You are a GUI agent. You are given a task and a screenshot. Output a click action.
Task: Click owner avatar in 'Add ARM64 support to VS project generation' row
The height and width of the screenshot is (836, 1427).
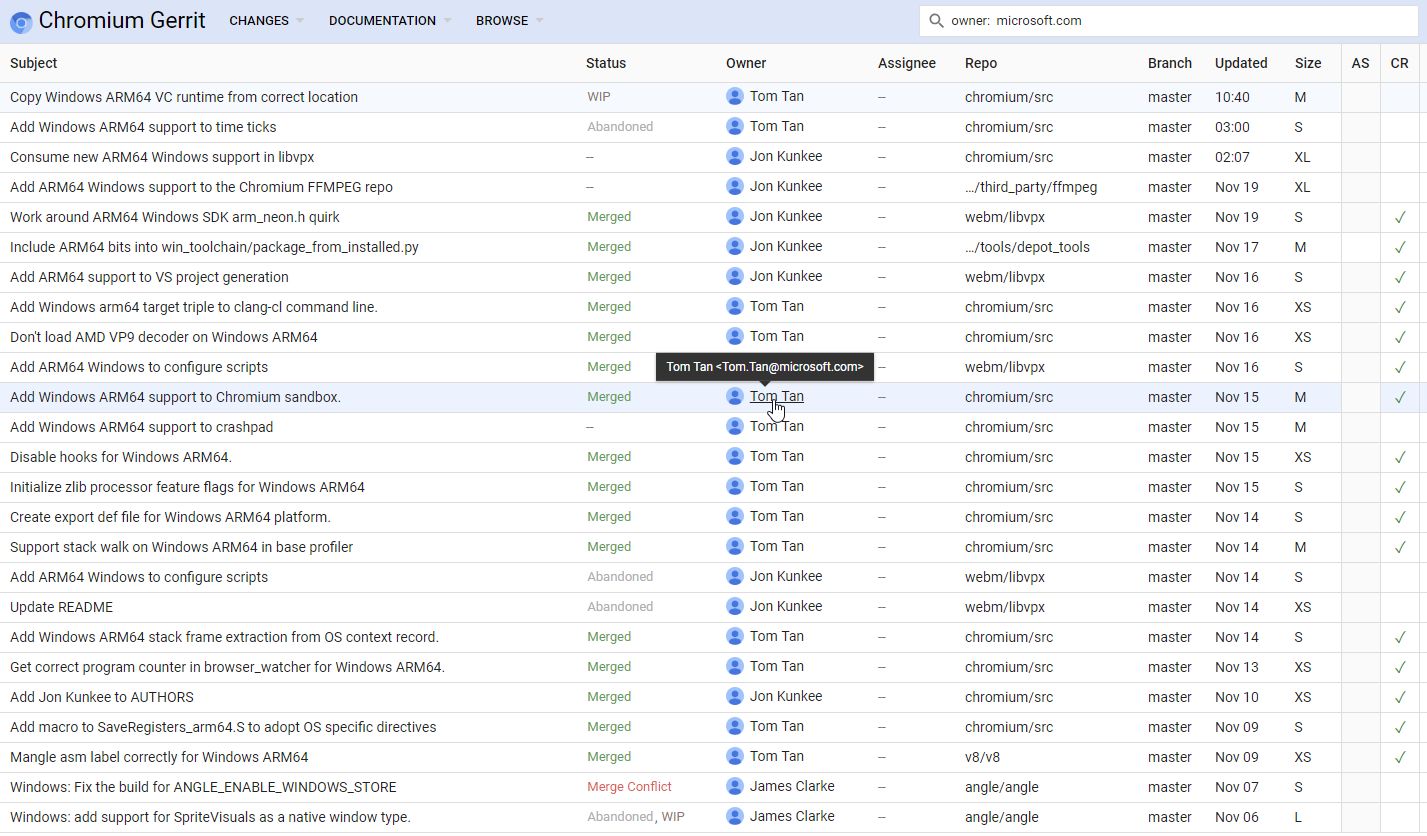pos(735,277)
